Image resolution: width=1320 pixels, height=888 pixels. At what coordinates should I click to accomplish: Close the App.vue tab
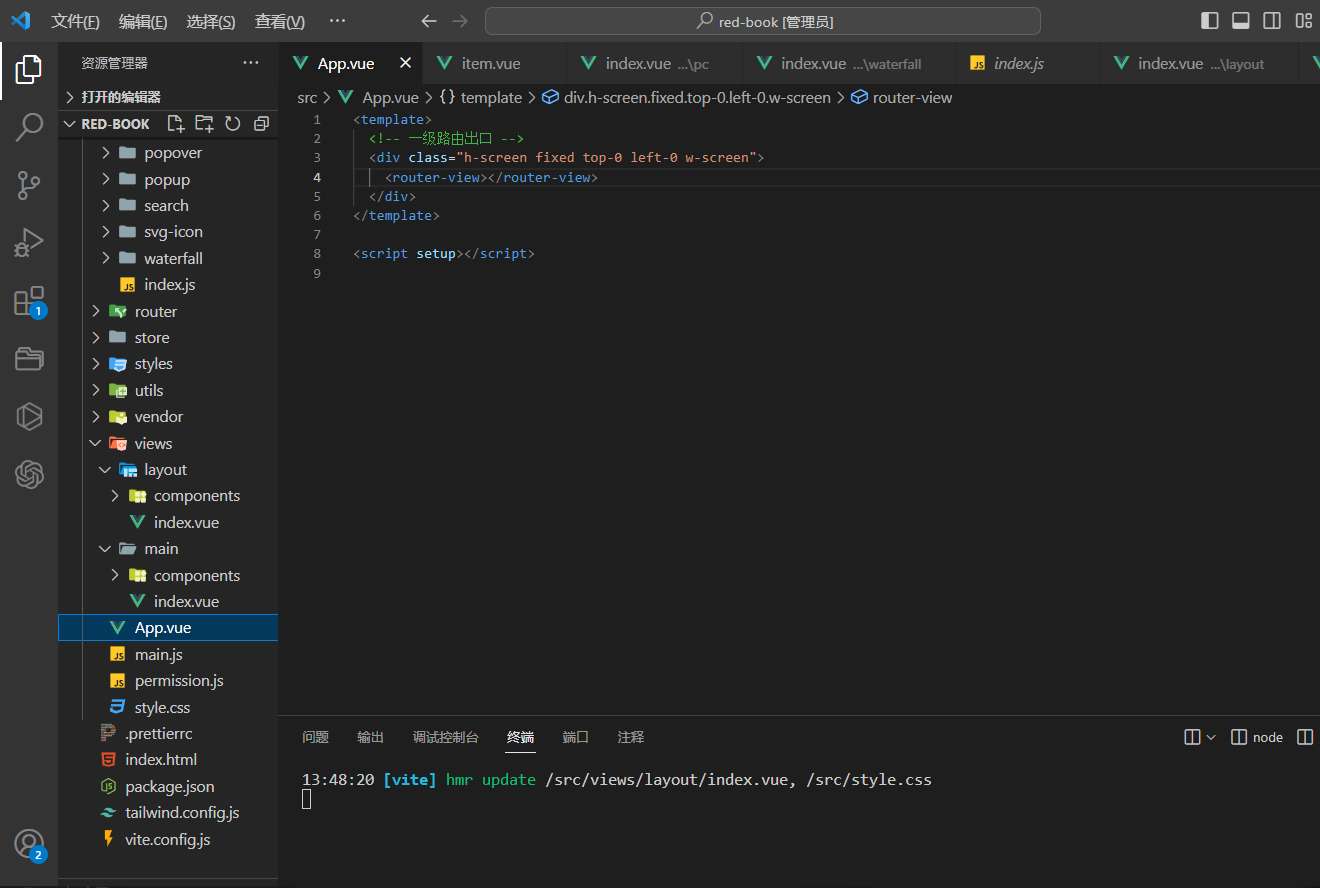click(x=405, y=63)
